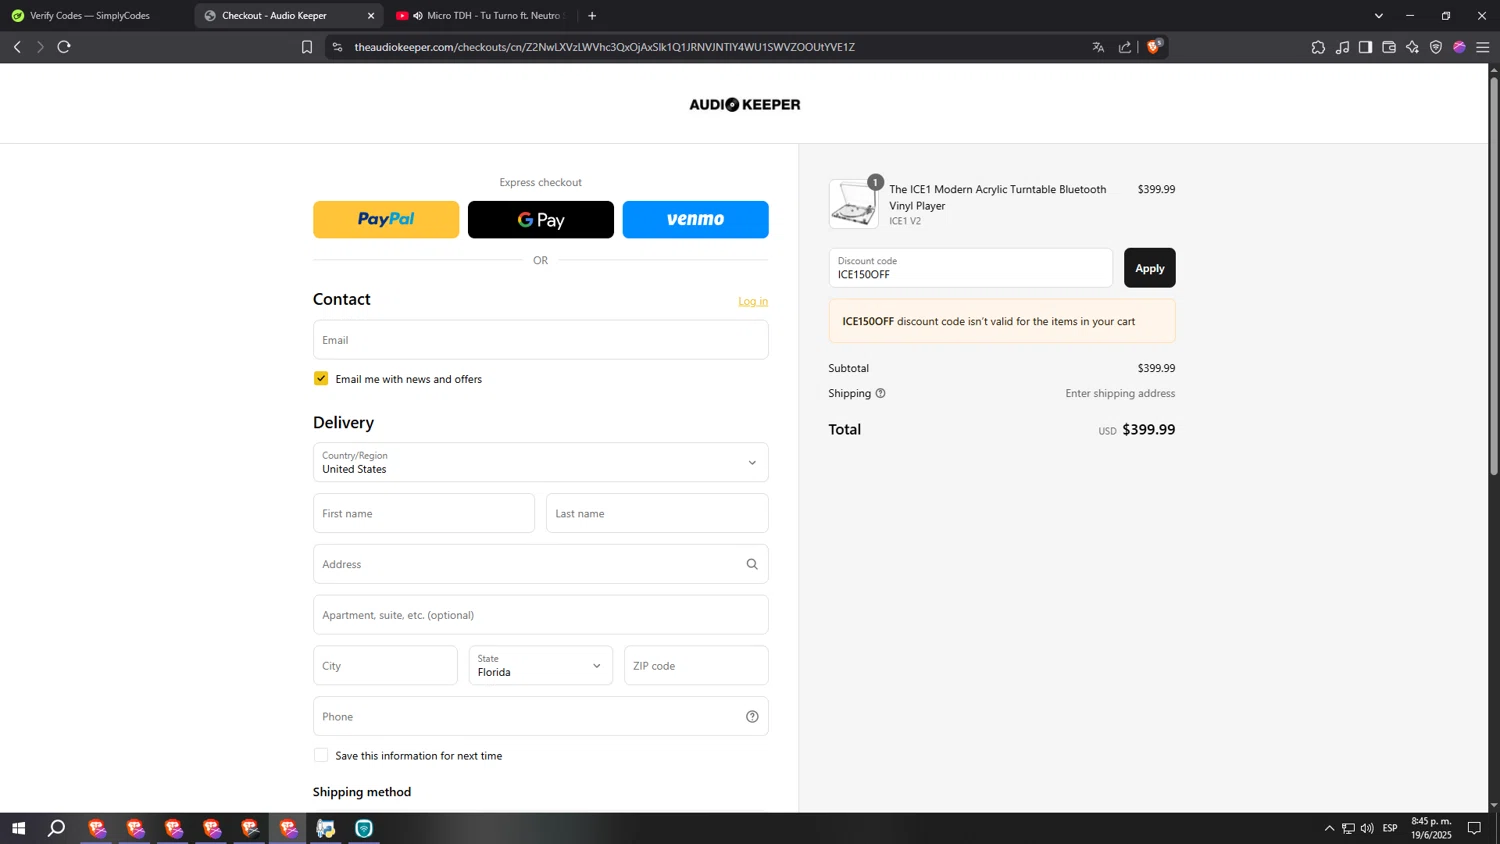
Task: Reload the checkout page
Action: coord(64,47)
